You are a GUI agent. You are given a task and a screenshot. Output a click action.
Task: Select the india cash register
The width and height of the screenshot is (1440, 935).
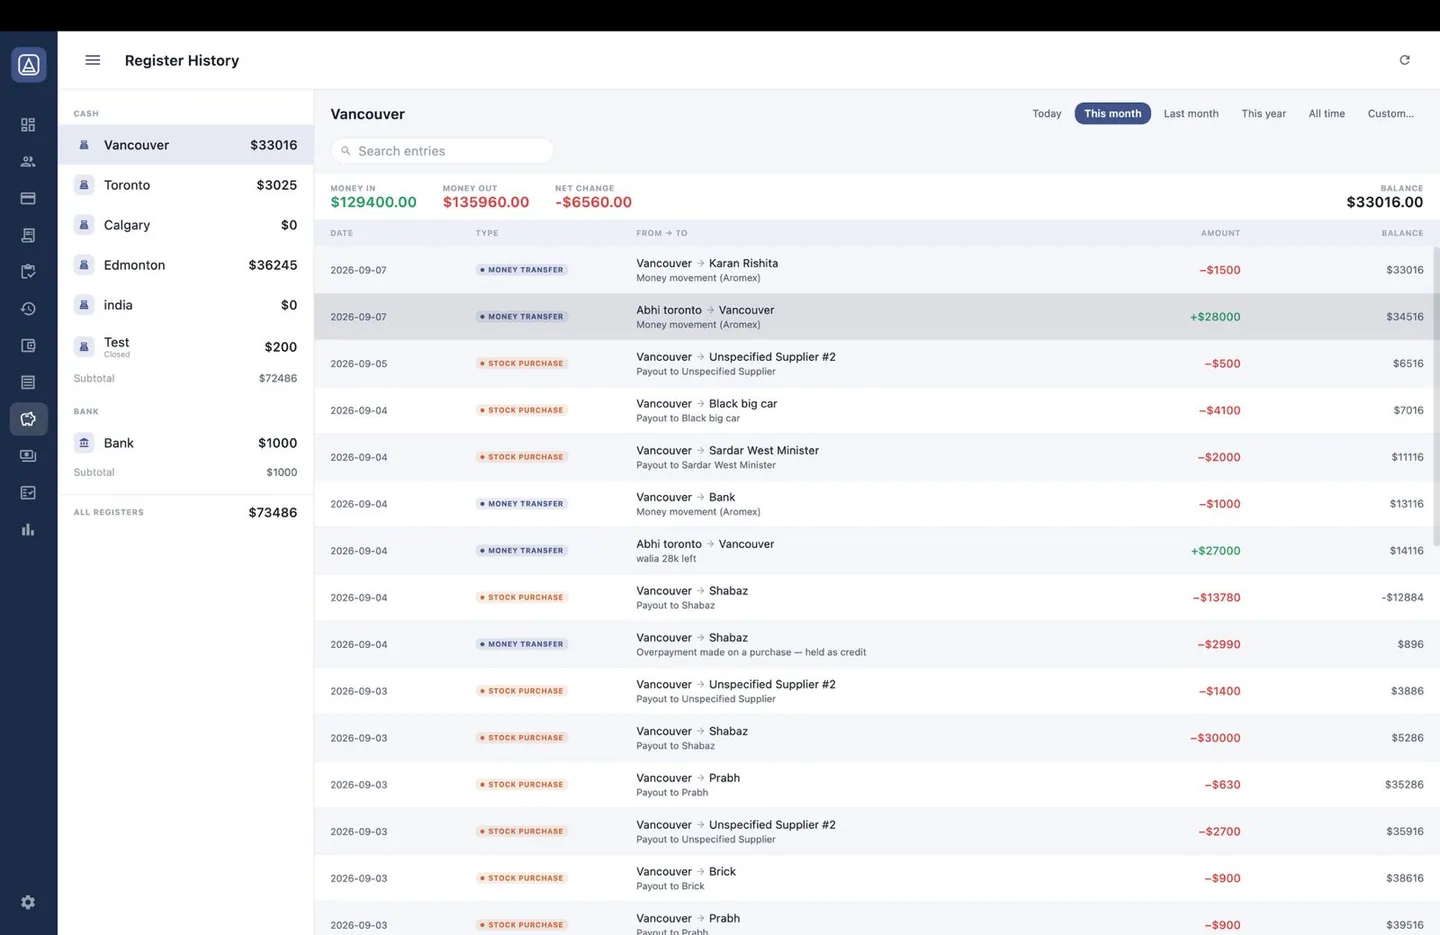click(186, 305)
